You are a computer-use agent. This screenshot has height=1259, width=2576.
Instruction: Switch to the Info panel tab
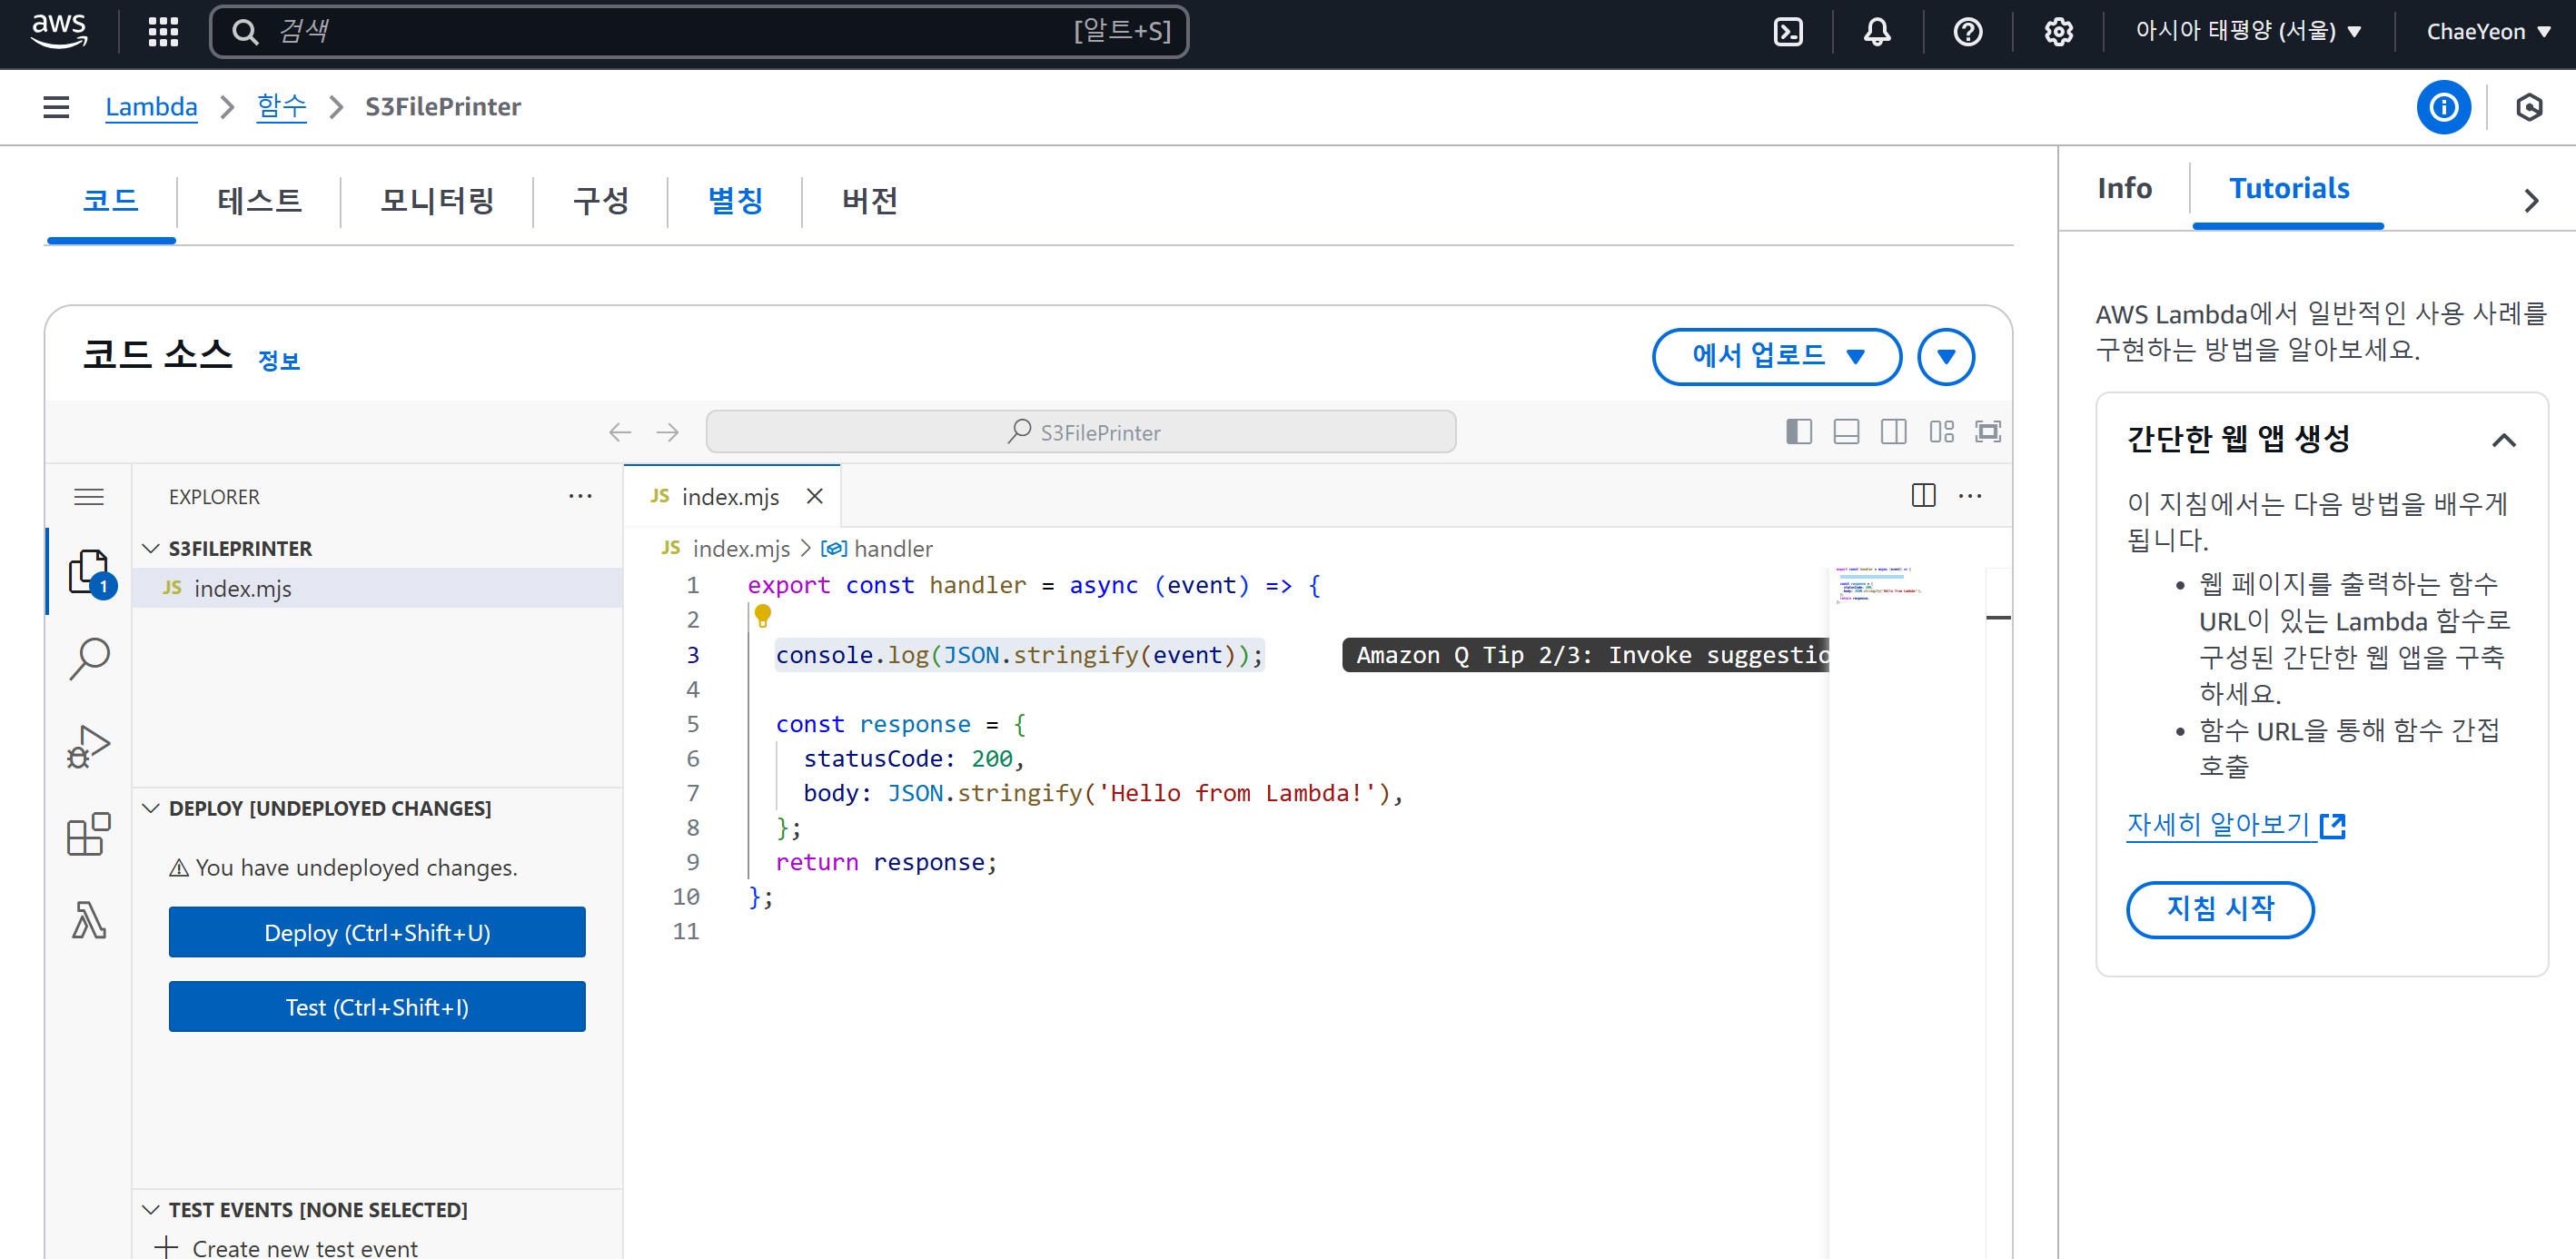2123,188
